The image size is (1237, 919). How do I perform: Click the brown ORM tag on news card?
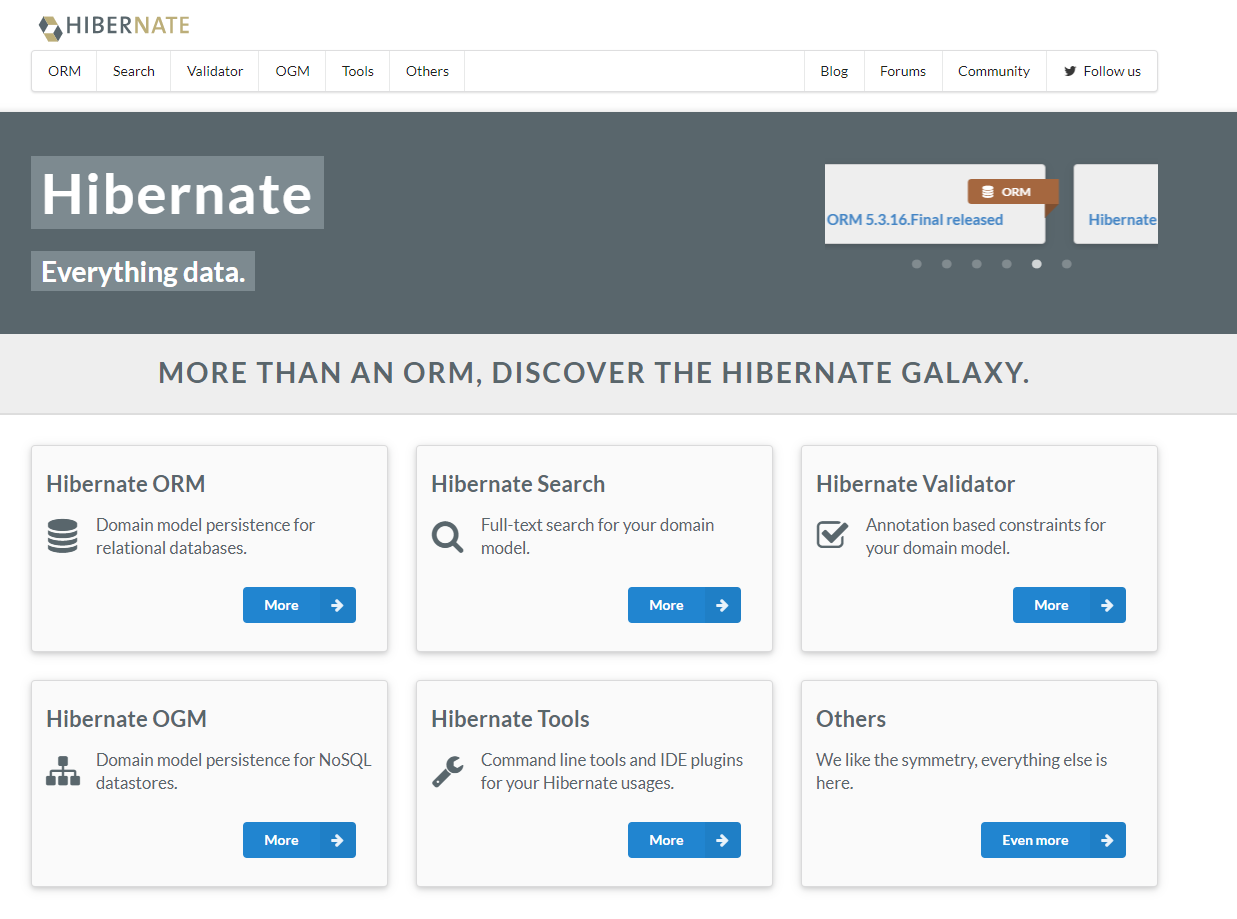pyautogui.click(x=1012, y=192)
